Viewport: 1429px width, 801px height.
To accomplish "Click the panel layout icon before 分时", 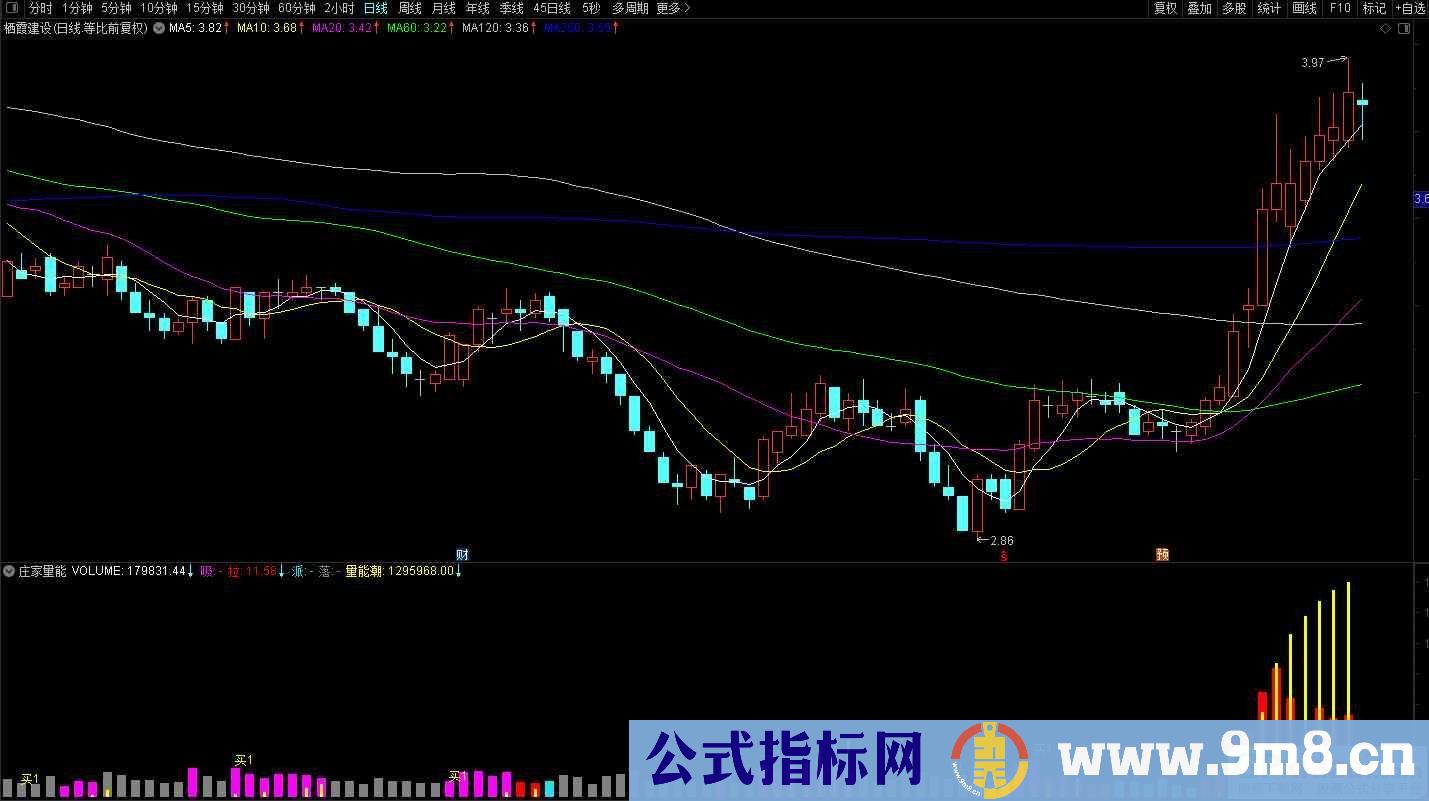I will coord(11,8).
